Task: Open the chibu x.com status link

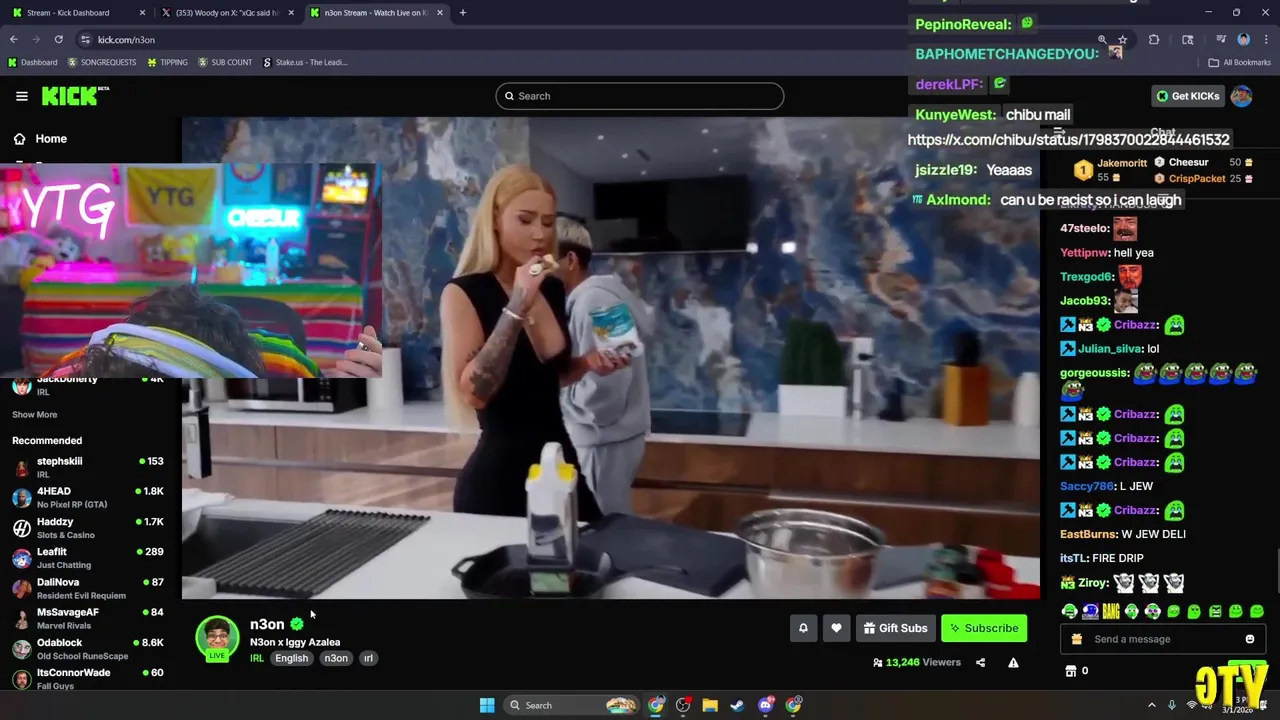Action: [1068, 140]
